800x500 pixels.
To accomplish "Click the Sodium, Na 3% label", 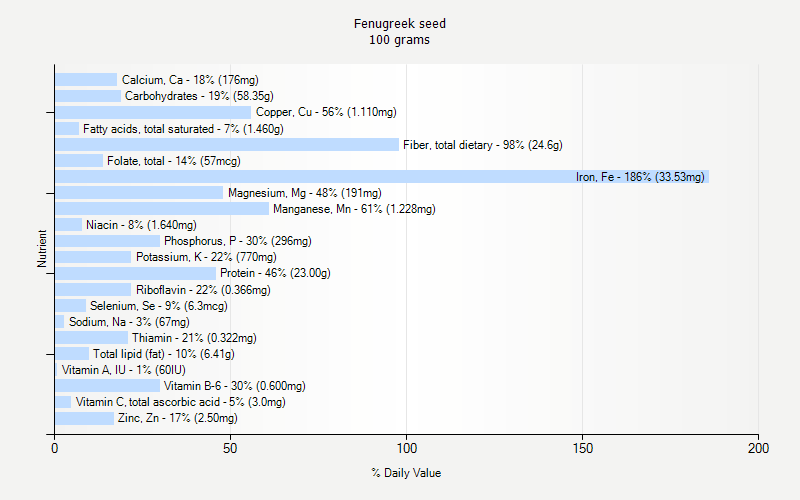I will [129, 322].
